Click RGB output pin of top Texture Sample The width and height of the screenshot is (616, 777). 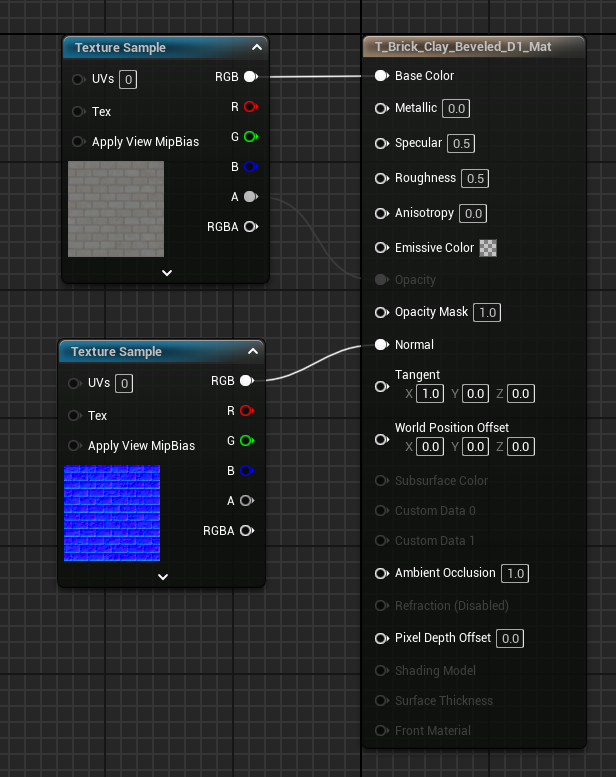[251, 76]
